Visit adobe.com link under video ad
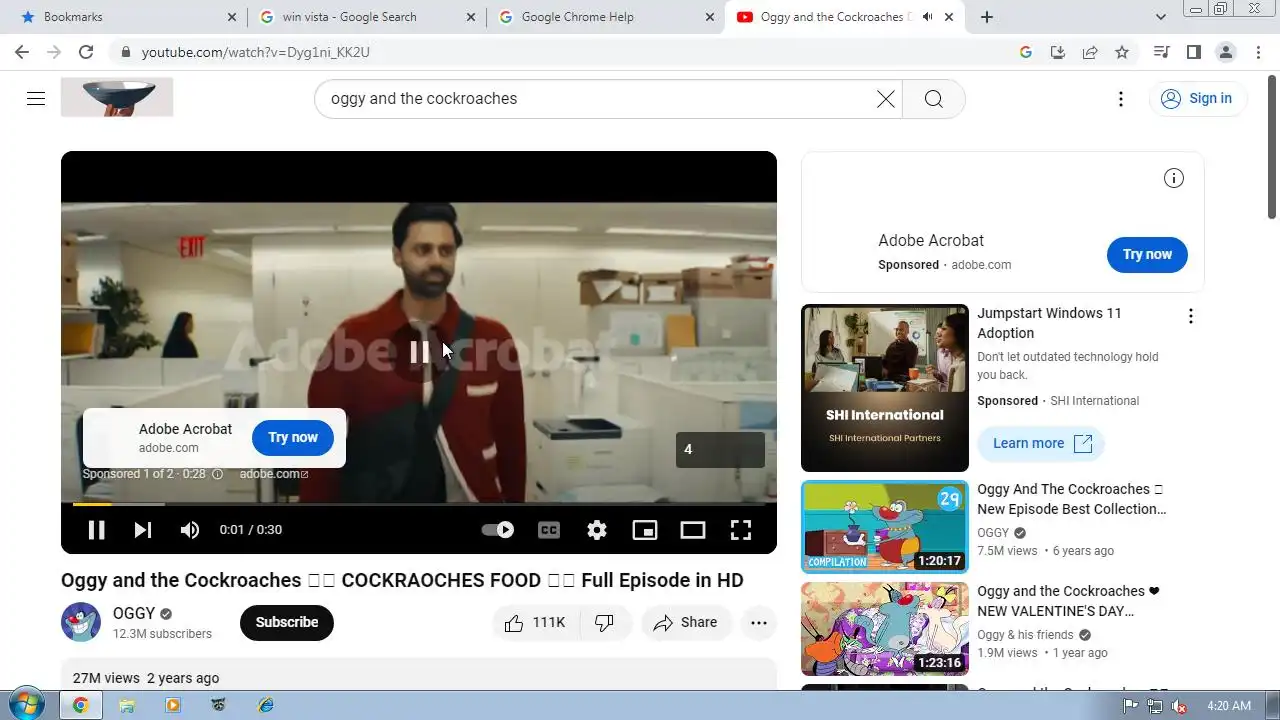Viewport: 1280px width, 720px height. click(273, 474)
